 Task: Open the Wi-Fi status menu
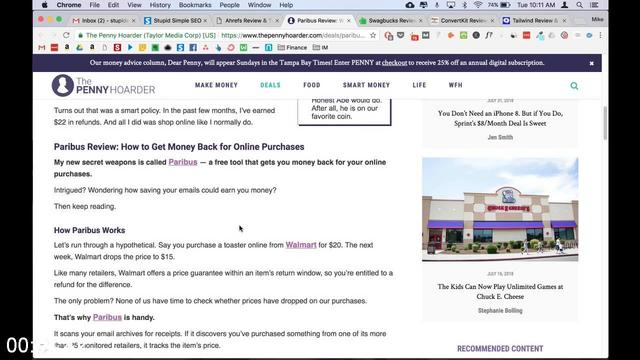(478, 5)
